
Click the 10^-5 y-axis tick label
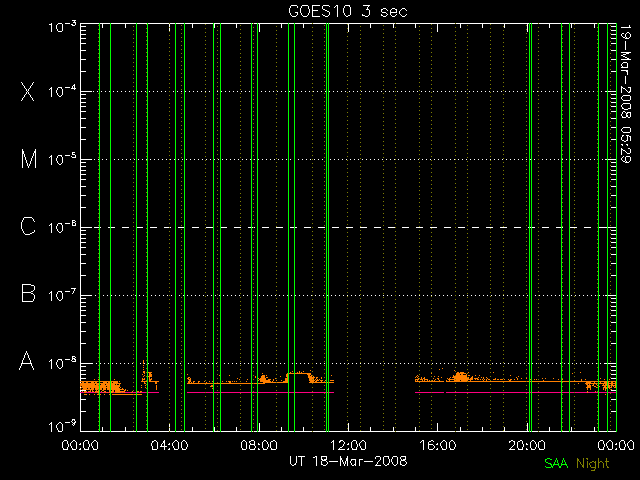click(62, 159)
